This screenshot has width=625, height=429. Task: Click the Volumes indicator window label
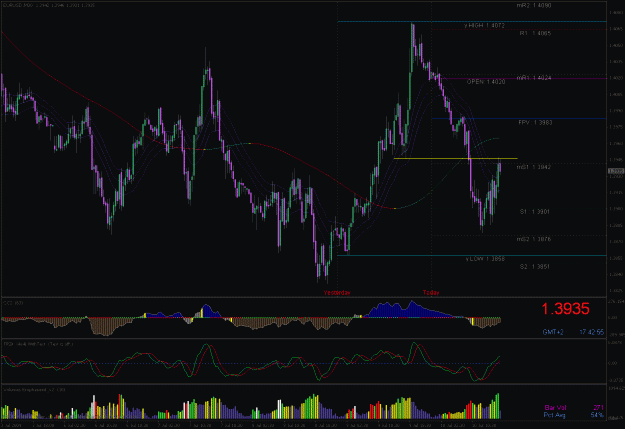click(x=34, y=390)
